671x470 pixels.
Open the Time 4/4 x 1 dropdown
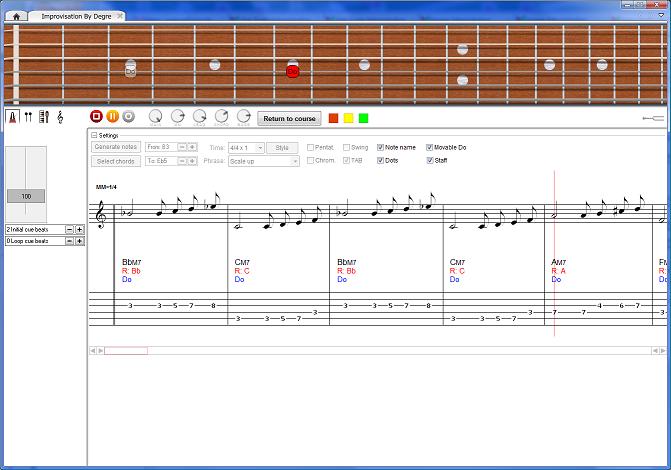[245, 147]
